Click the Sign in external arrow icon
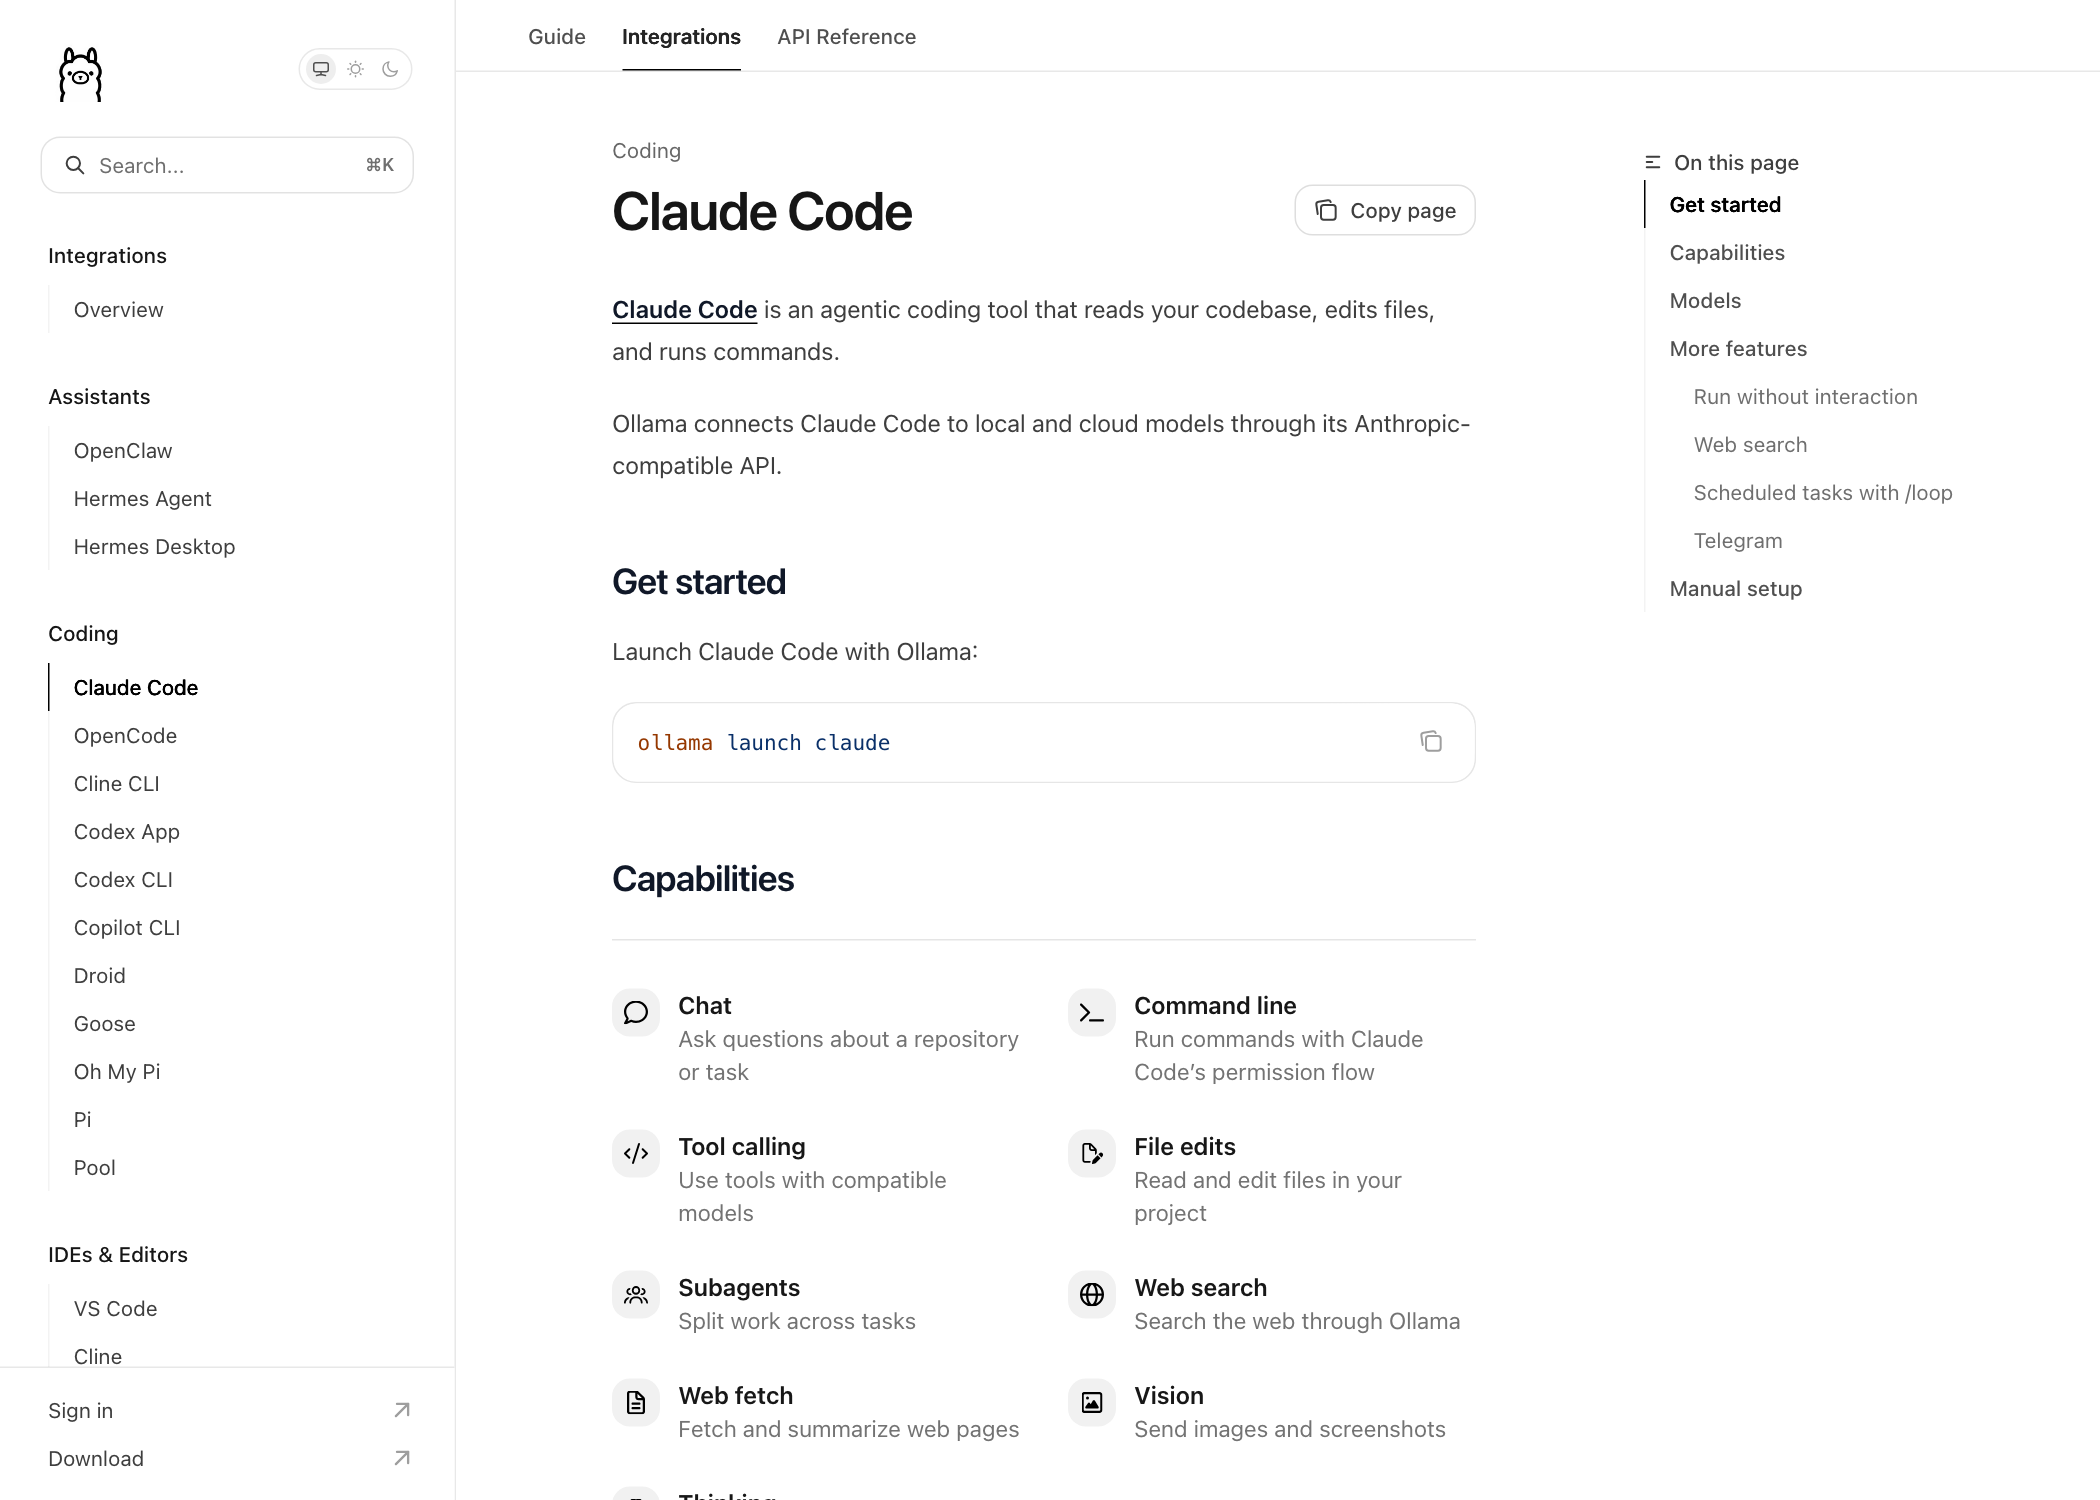This screenshot has height=1500, width=2100. click(402, 1410)
